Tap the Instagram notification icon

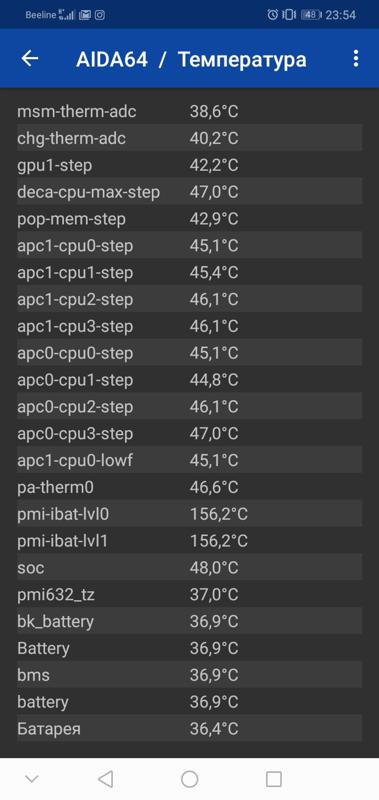click(100, 15)
